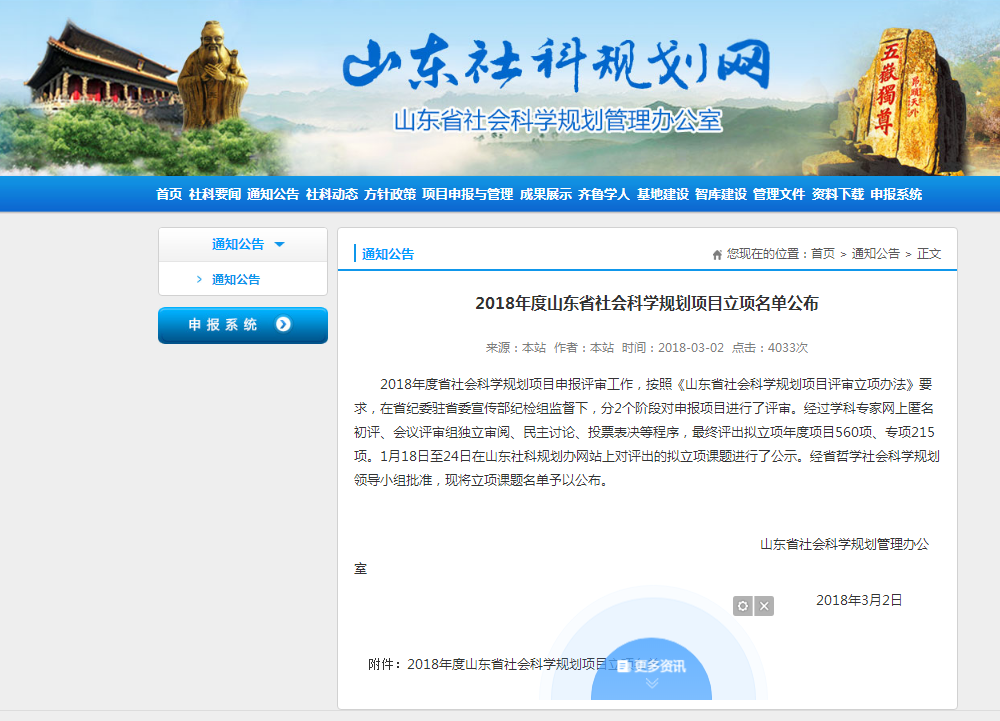Open the 2018年度 project list attachment link
The image size is (1000, 721).
tap(510, 664)
